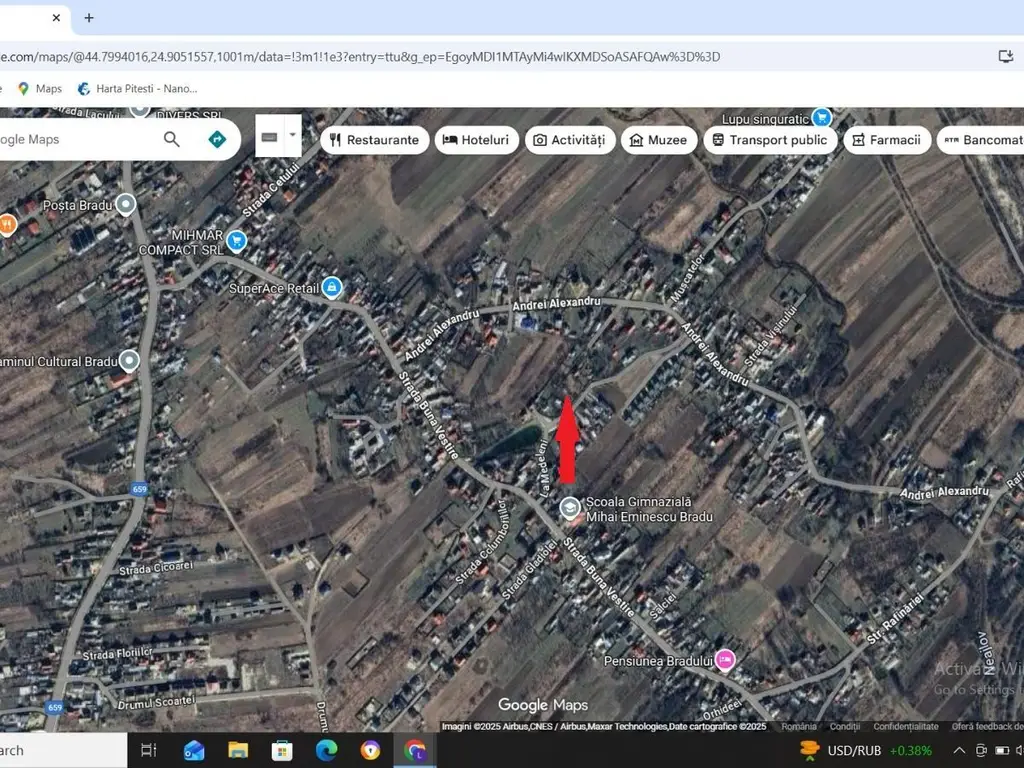Expand the keyboard input tool dropdown arrow
This screenshot has height=768, width=1024.
click(x=293, y=135)
